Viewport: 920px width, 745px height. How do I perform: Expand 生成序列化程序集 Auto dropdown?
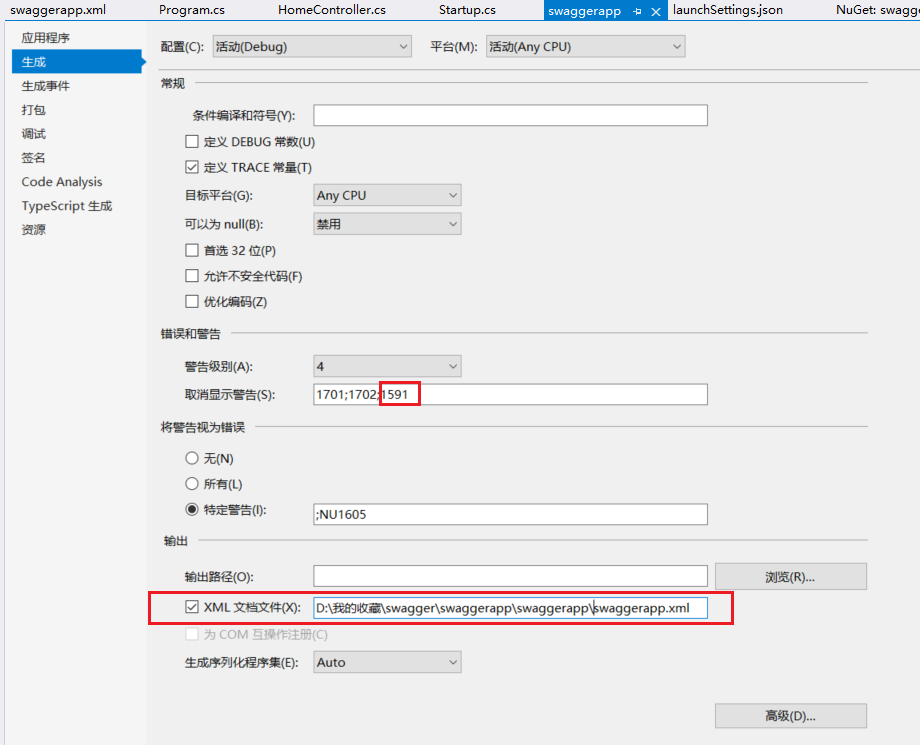point(387,662)
